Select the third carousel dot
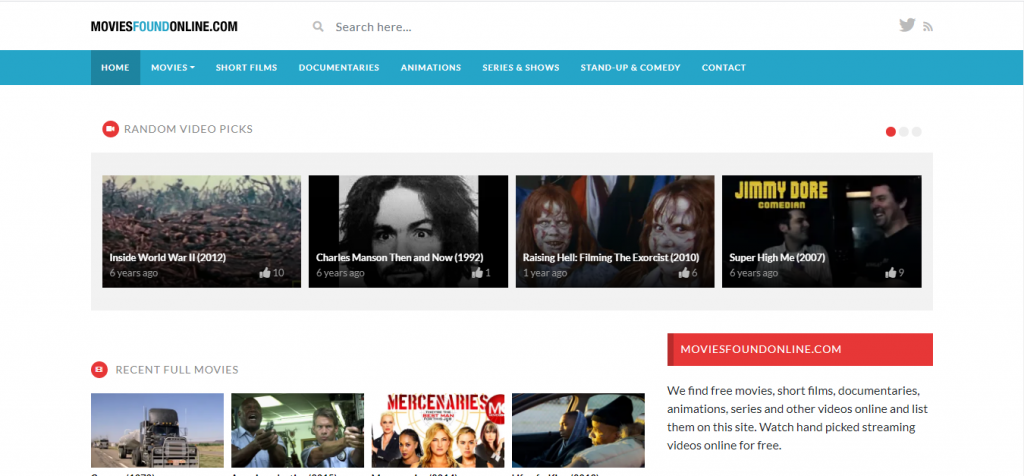Image resolution: width=1024 pixels, height=476 pixels. point(916,132)
